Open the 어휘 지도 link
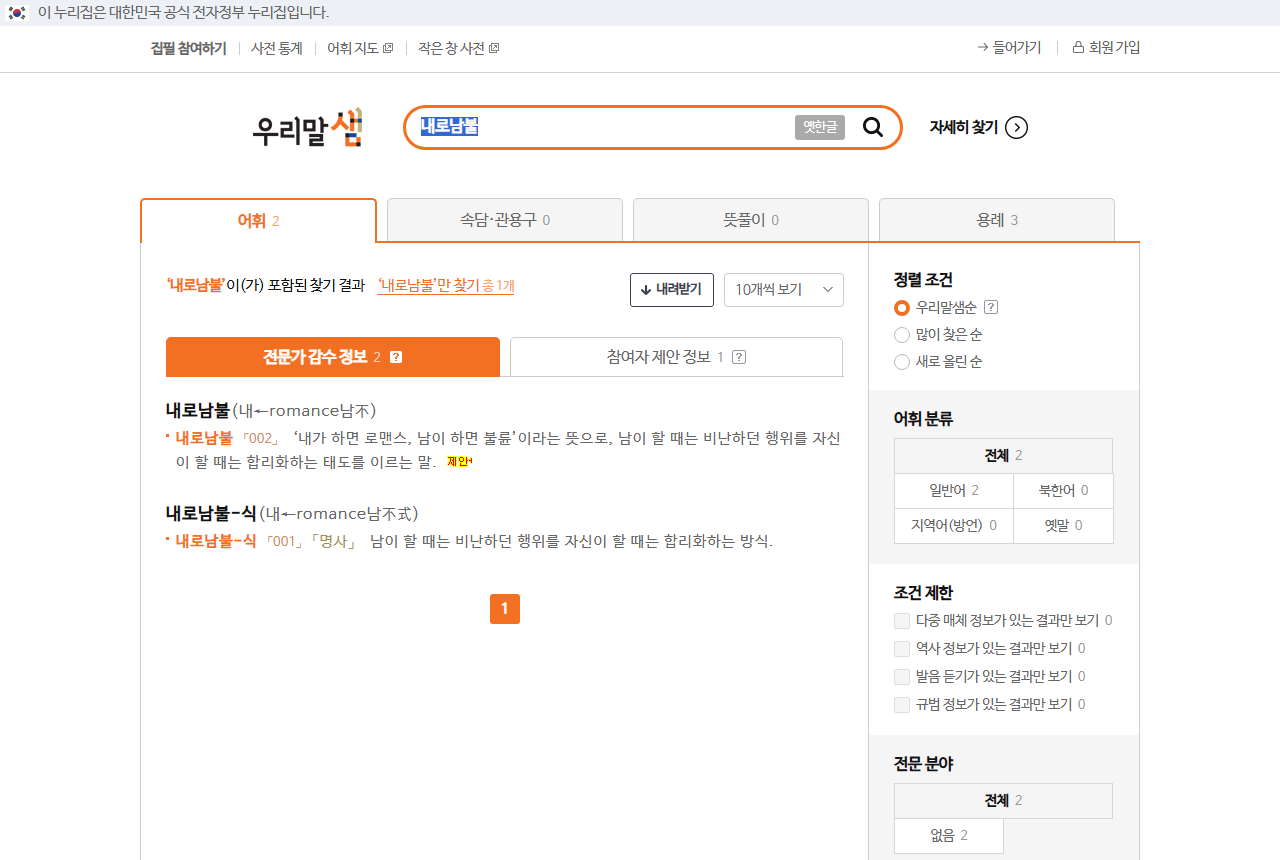The width and height of the screenshot is (1280, 860). coord(360,48)
